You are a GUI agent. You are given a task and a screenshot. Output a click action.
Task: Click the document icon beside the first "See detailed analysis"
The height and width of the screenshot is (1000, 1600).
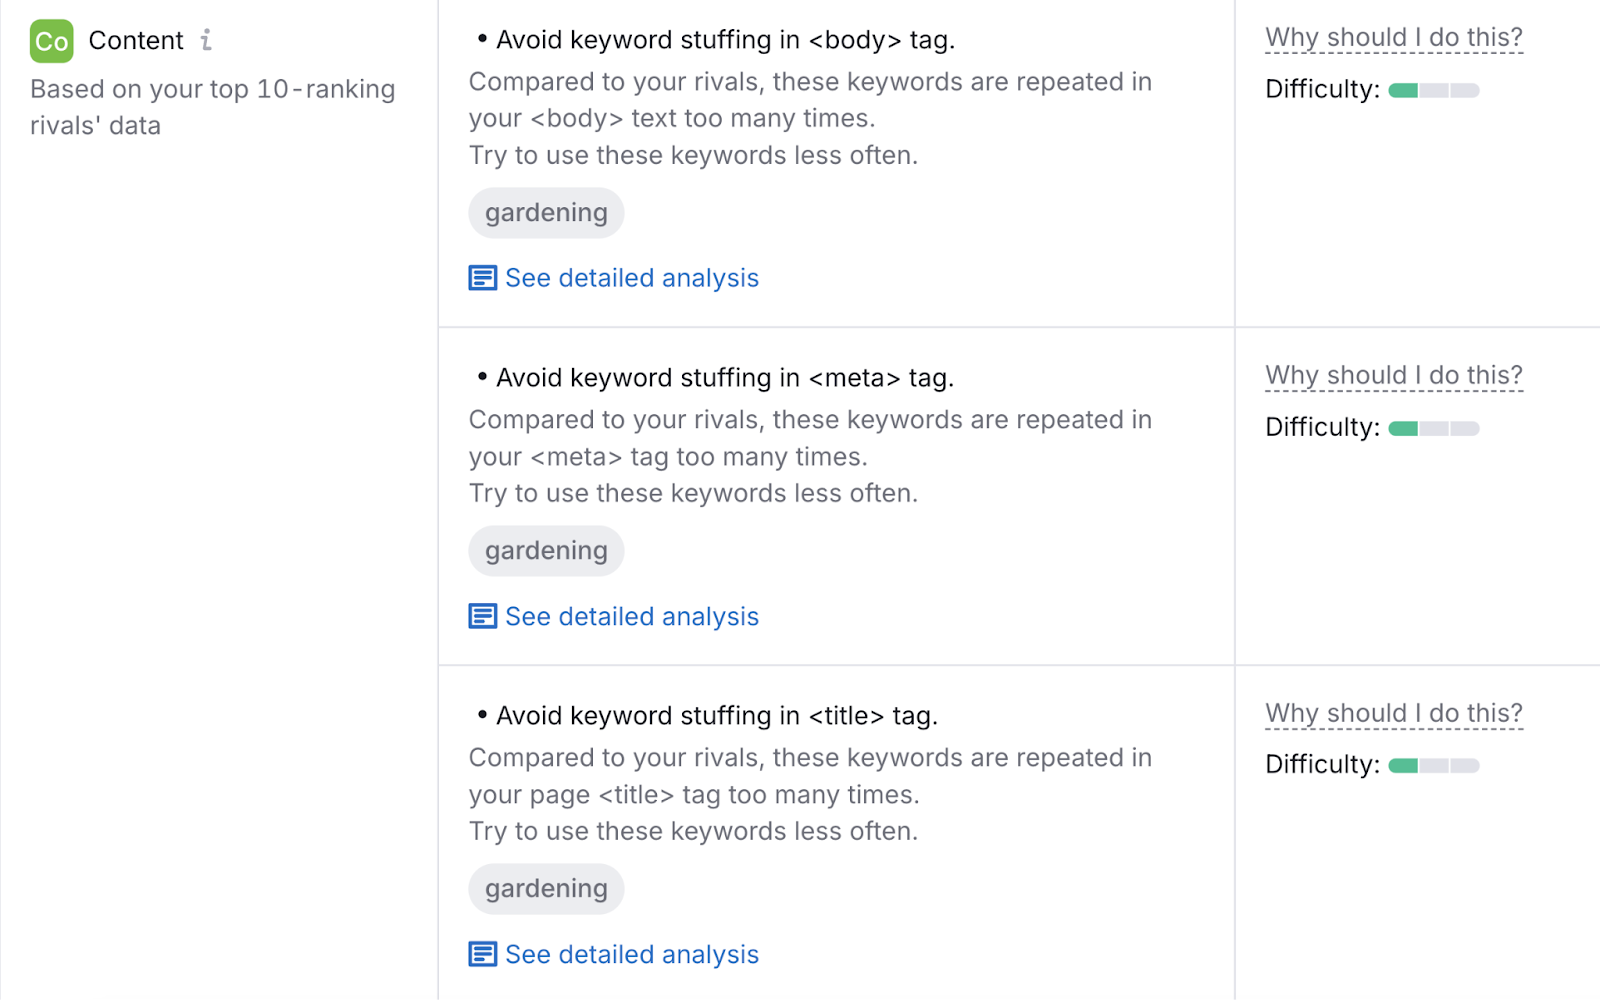tap(482, 277)
